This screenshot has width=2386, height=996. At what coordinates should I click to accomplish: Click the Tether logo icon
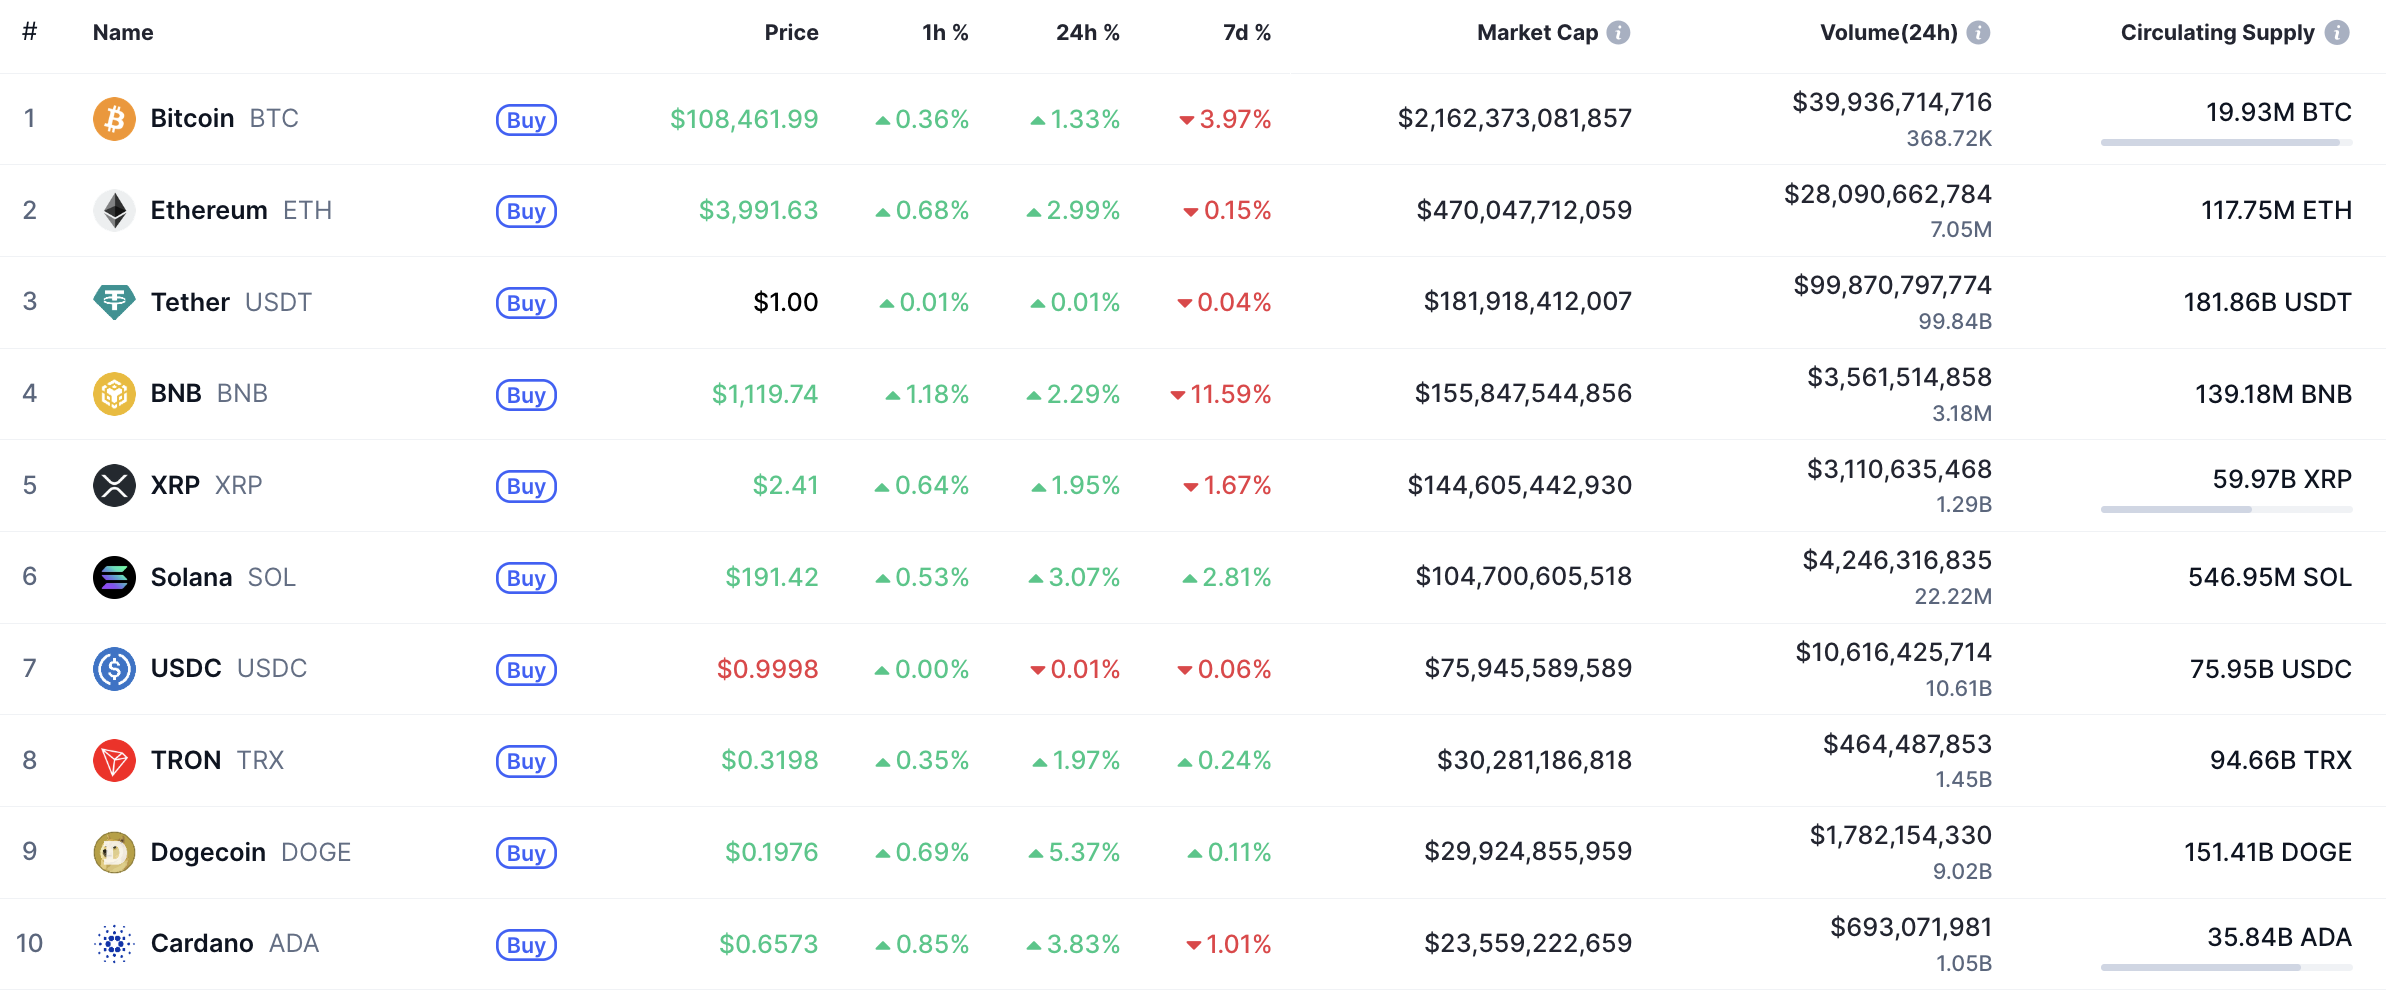[x=114, y=302]
